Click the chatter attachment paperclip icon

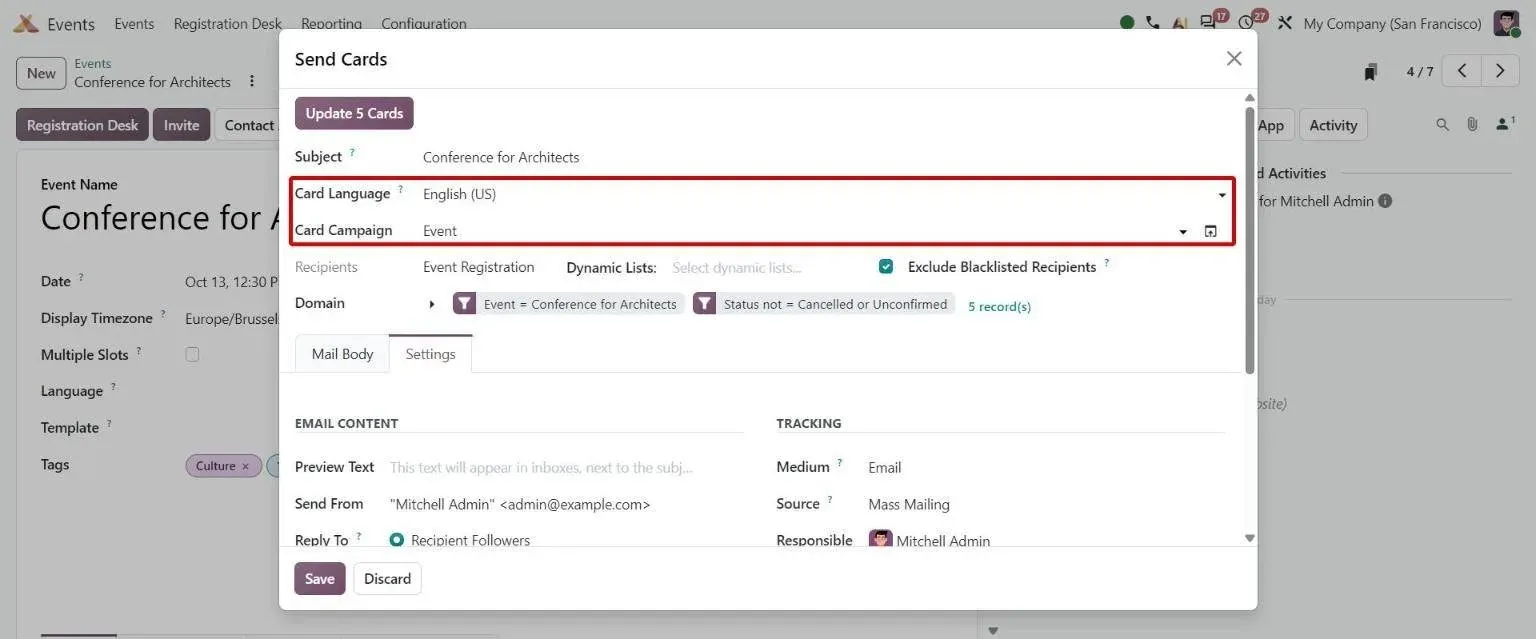[1472, 125]
